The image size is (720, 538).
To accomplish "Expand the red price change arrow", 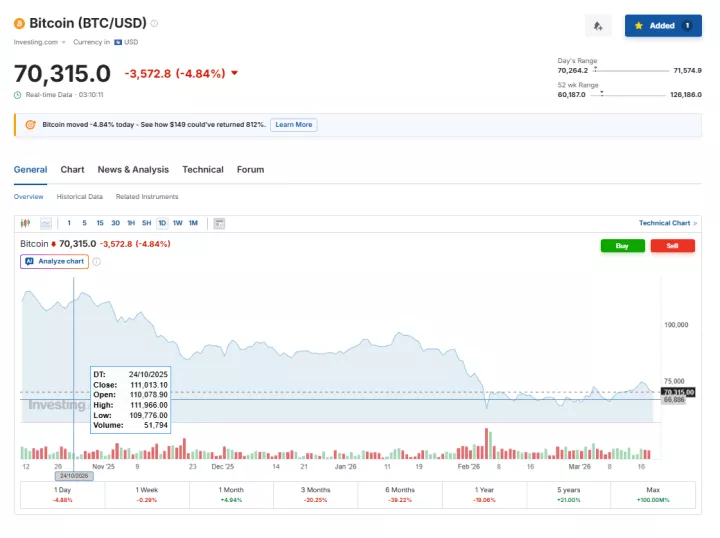I will pyautogui.click(x=234, y=73).
